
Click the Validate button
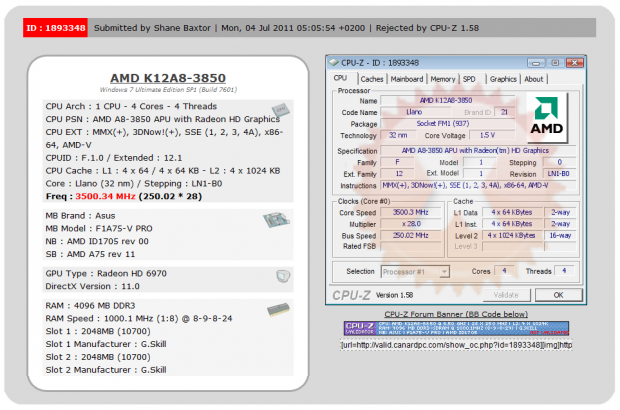pos(506,295)
